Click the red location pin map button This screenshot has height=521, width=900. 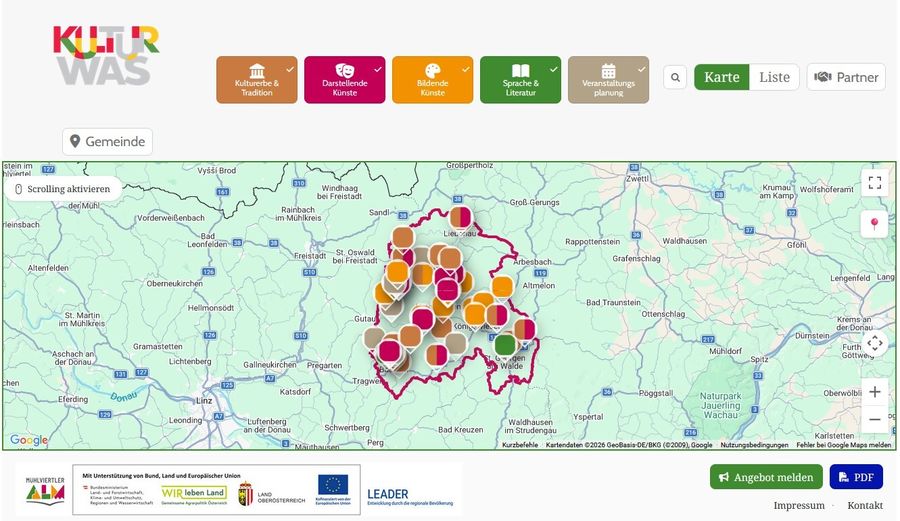(874, 224)
